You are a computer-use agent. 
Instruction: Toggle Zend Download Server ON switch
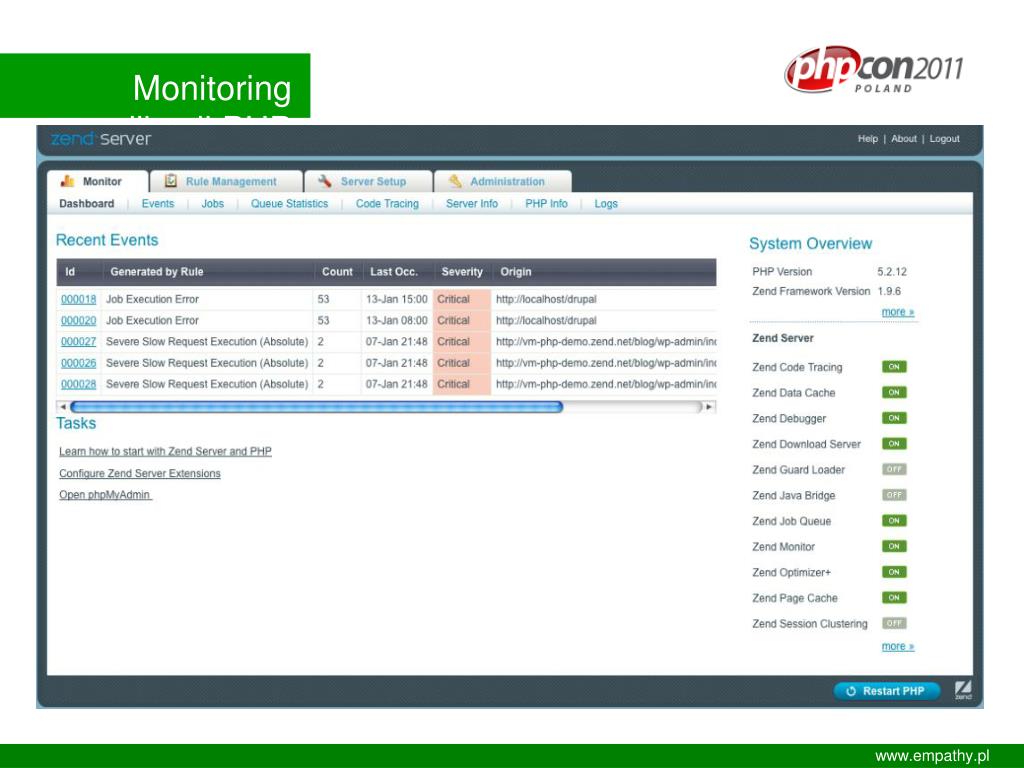coord(894,443)
